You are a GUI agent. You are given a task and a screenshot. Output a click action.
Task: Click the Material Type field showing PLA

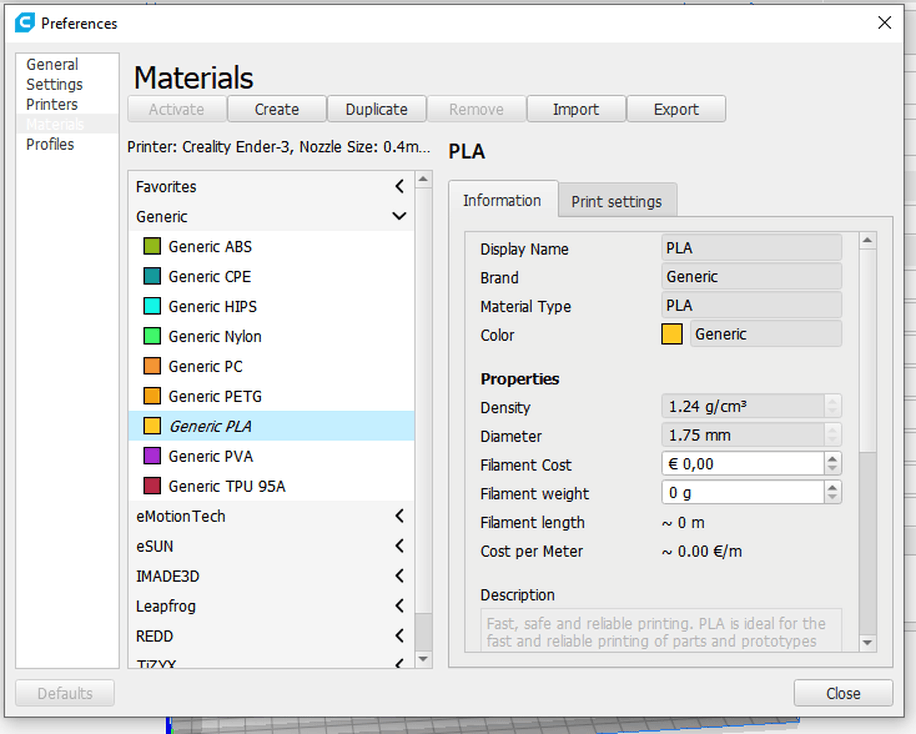tap(751, 305)
